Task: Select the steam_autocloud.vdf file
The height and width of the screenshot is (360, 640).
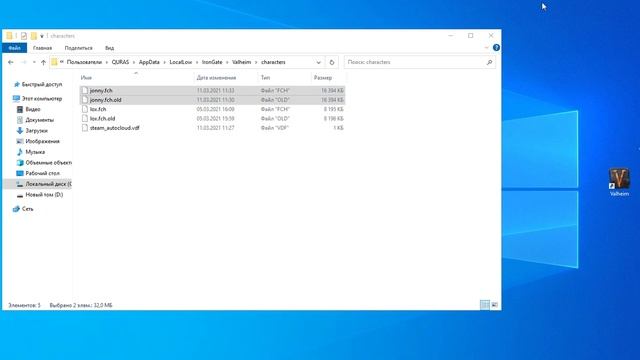Action: click(212, 128)
